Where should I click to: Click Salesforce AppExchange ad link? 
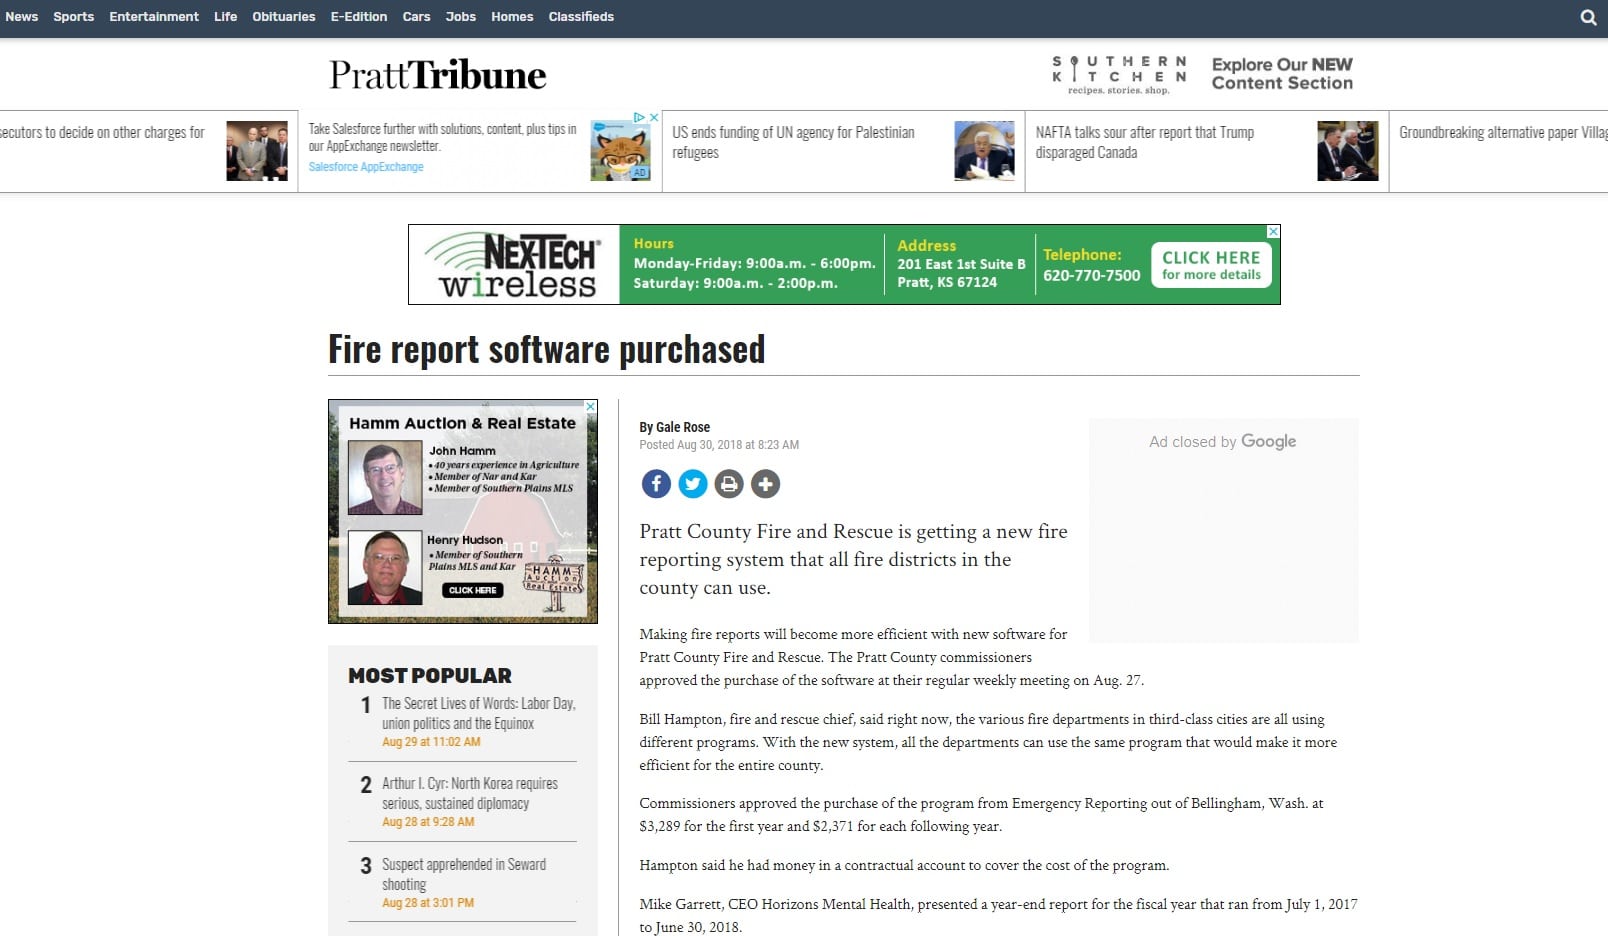(x=366, y=167)
